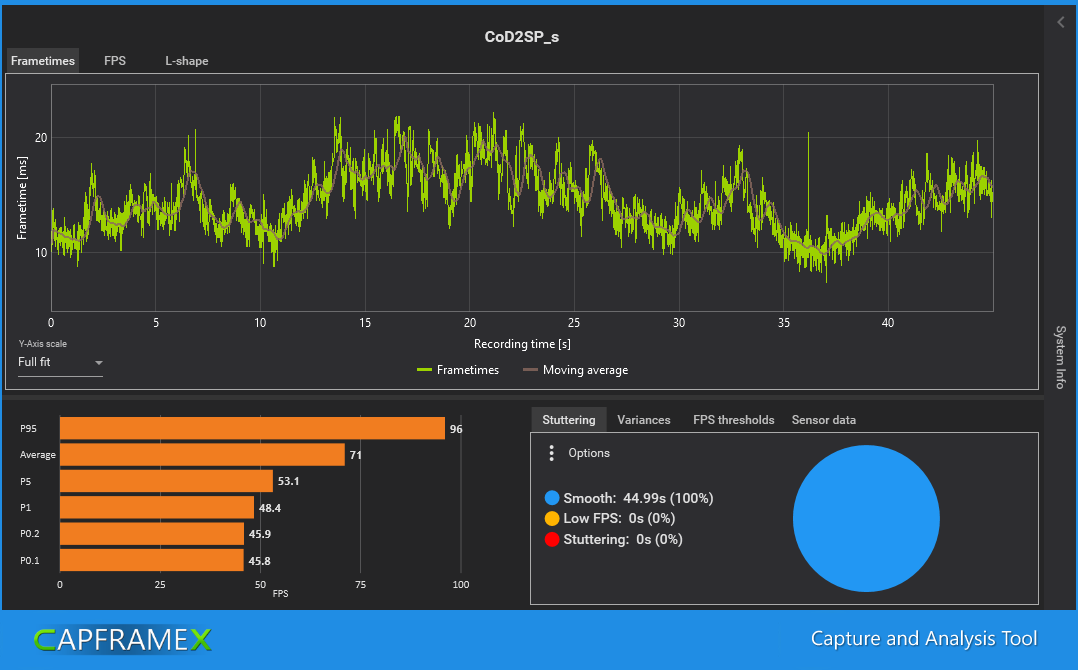
Task: Select the L-shape tab
Action: 186,60
